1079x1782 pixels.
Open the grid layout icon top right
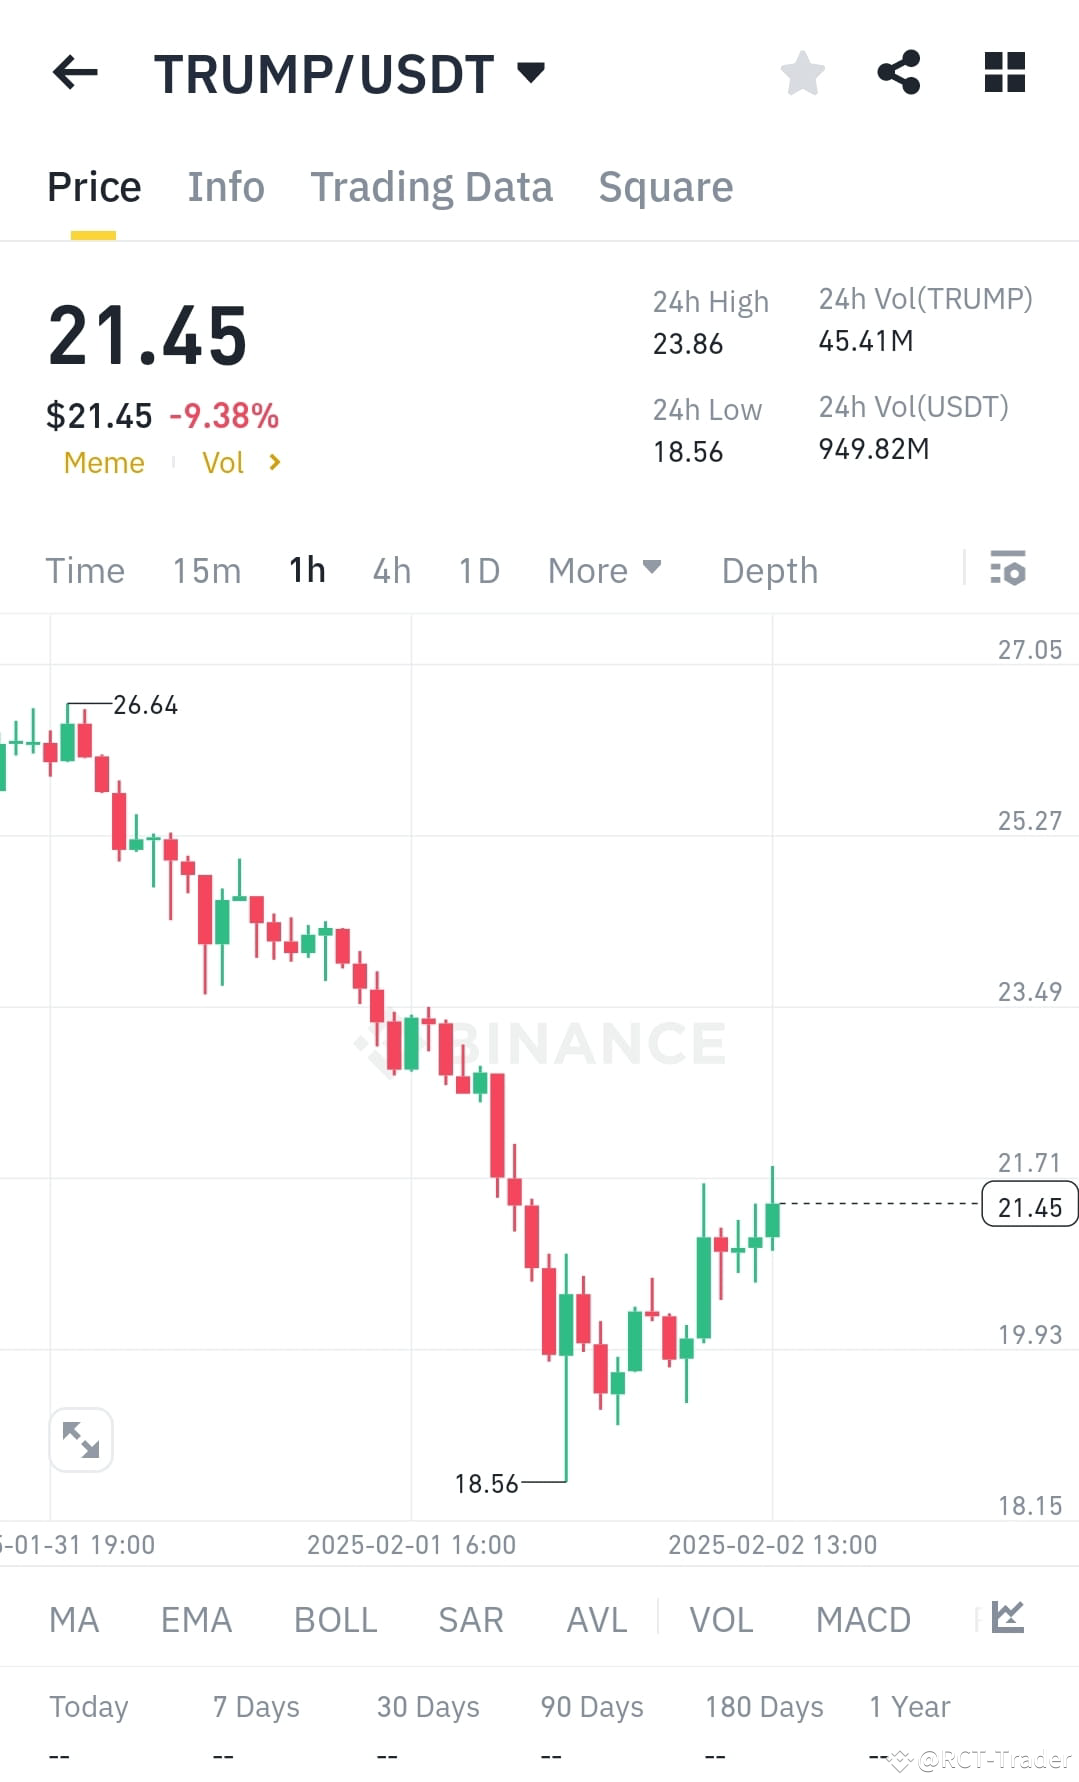click(1004, 71)
